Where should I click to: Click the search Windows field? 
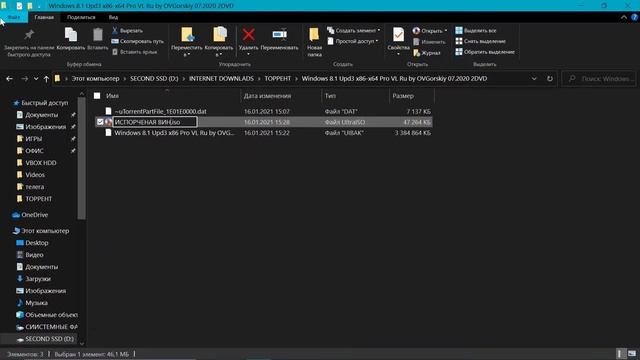point(599,79)
